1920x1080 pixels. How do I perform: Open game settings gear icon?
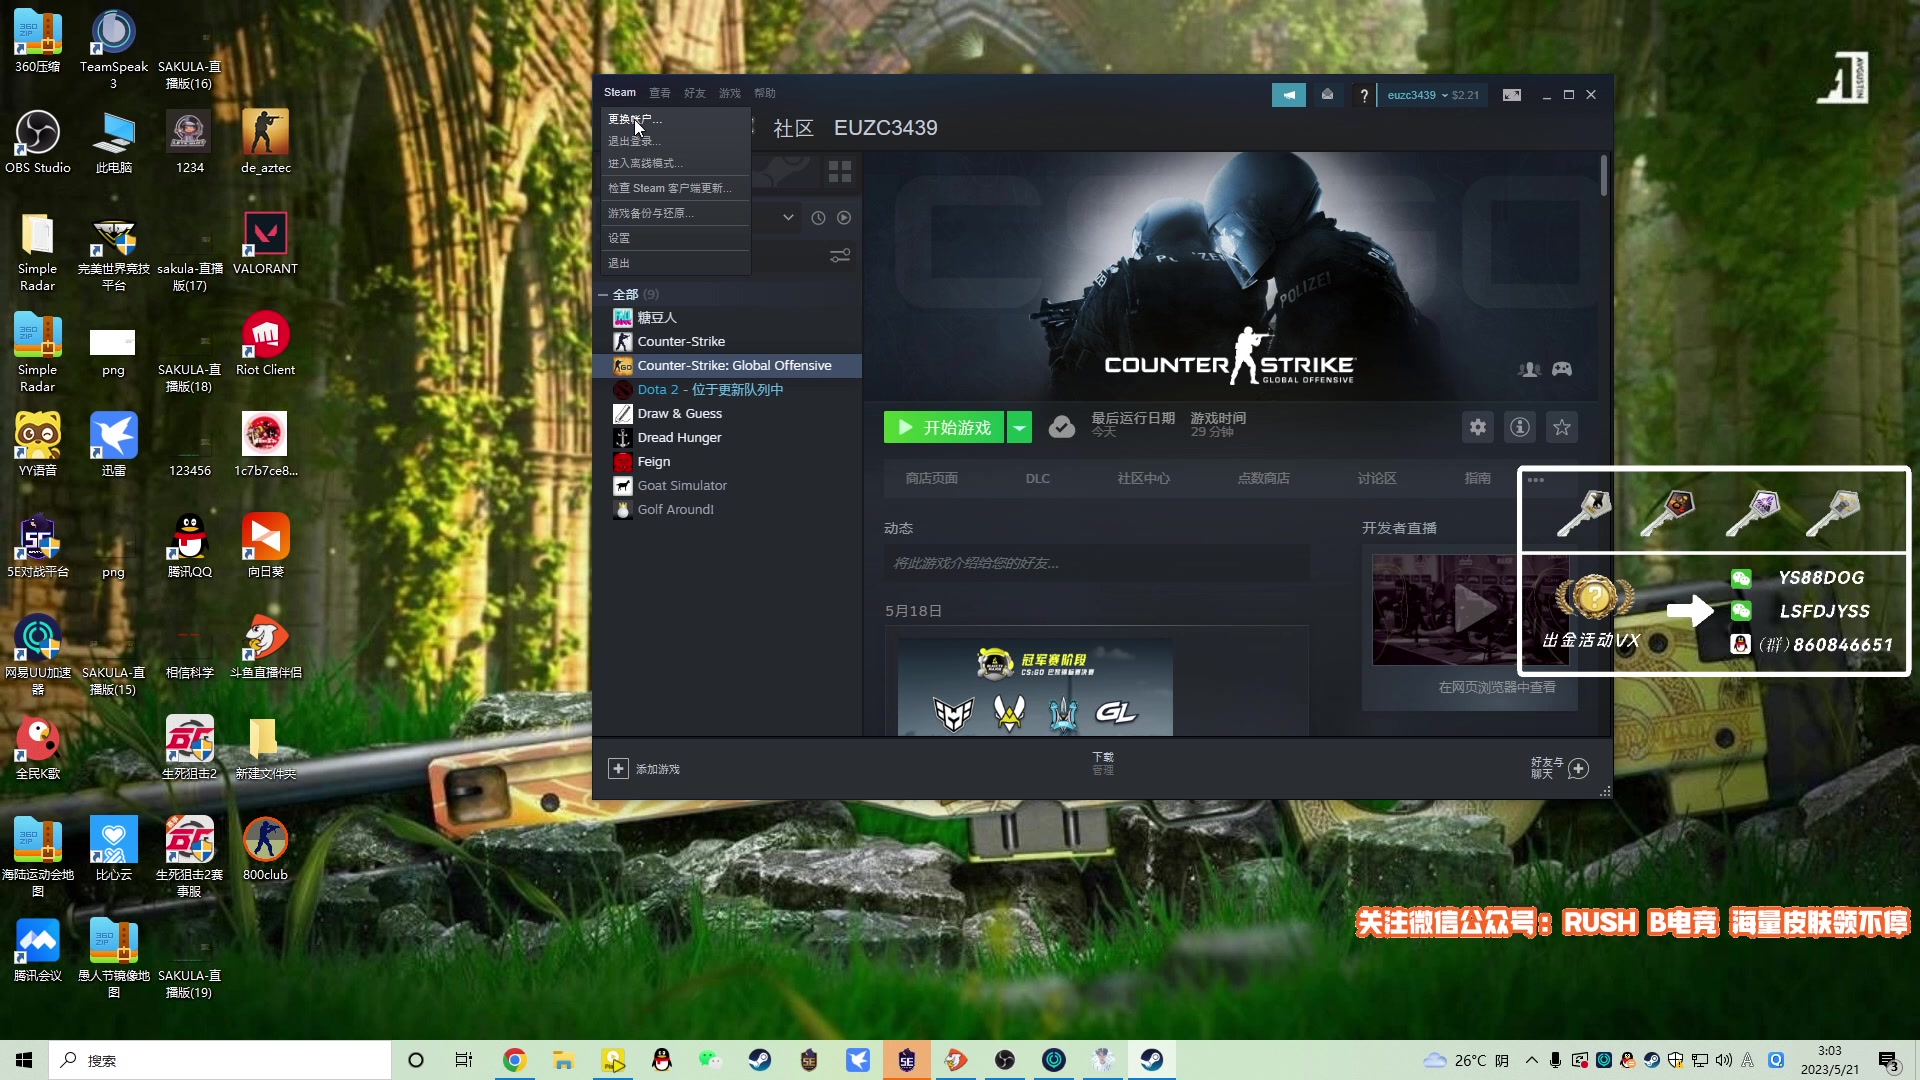click(1477, 428)
